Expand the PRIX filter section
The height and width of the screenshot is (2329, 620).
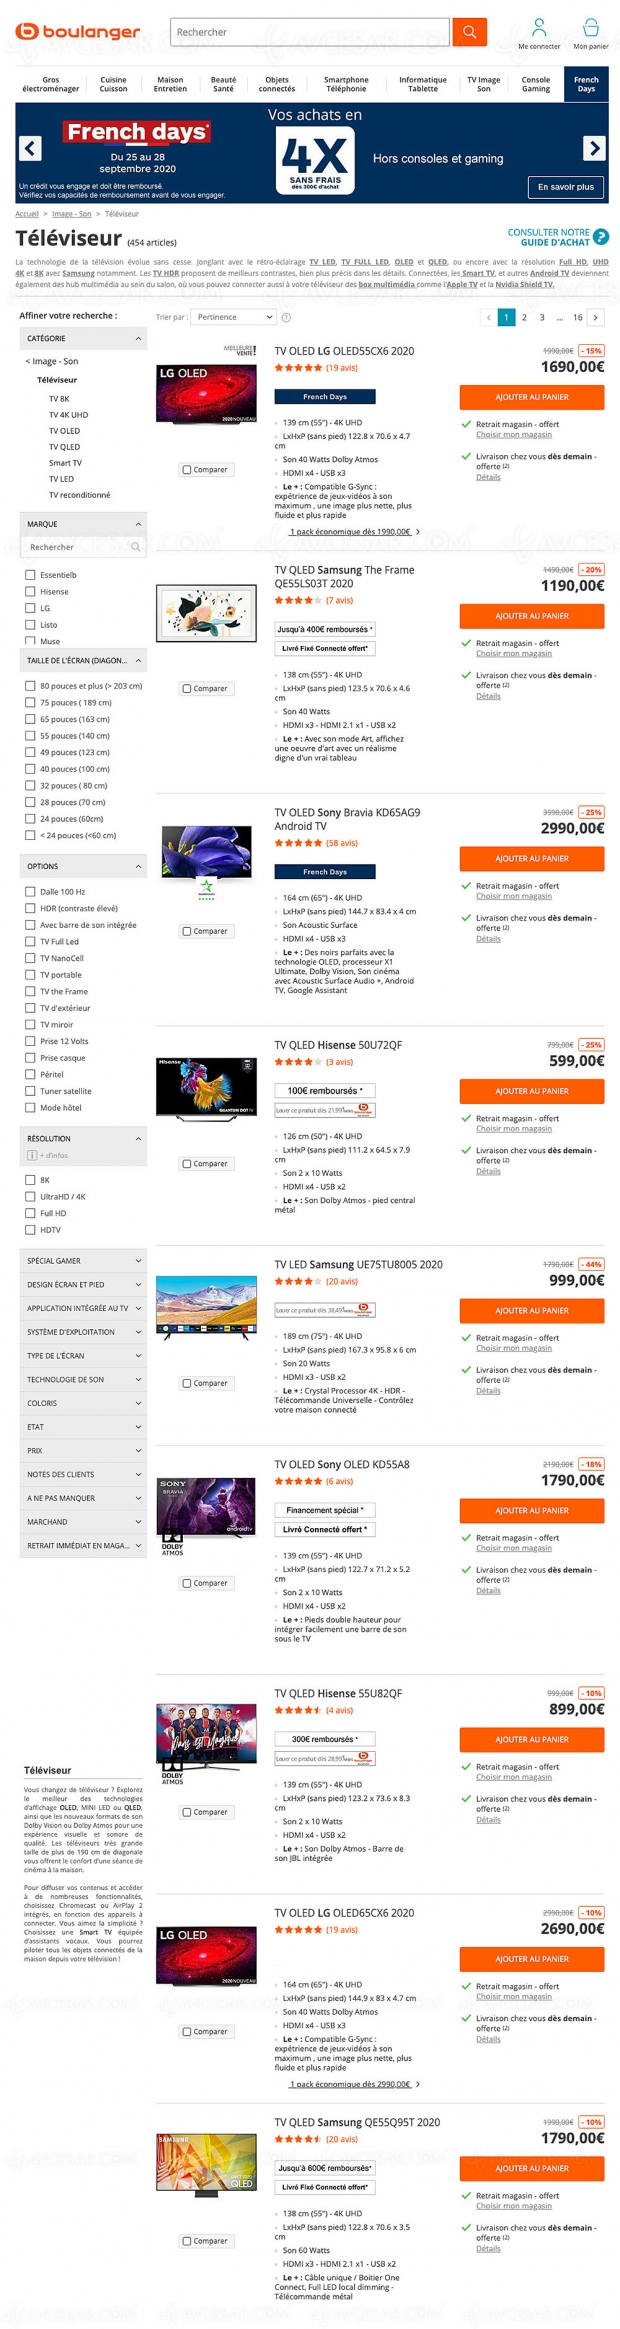[84, 1451]
